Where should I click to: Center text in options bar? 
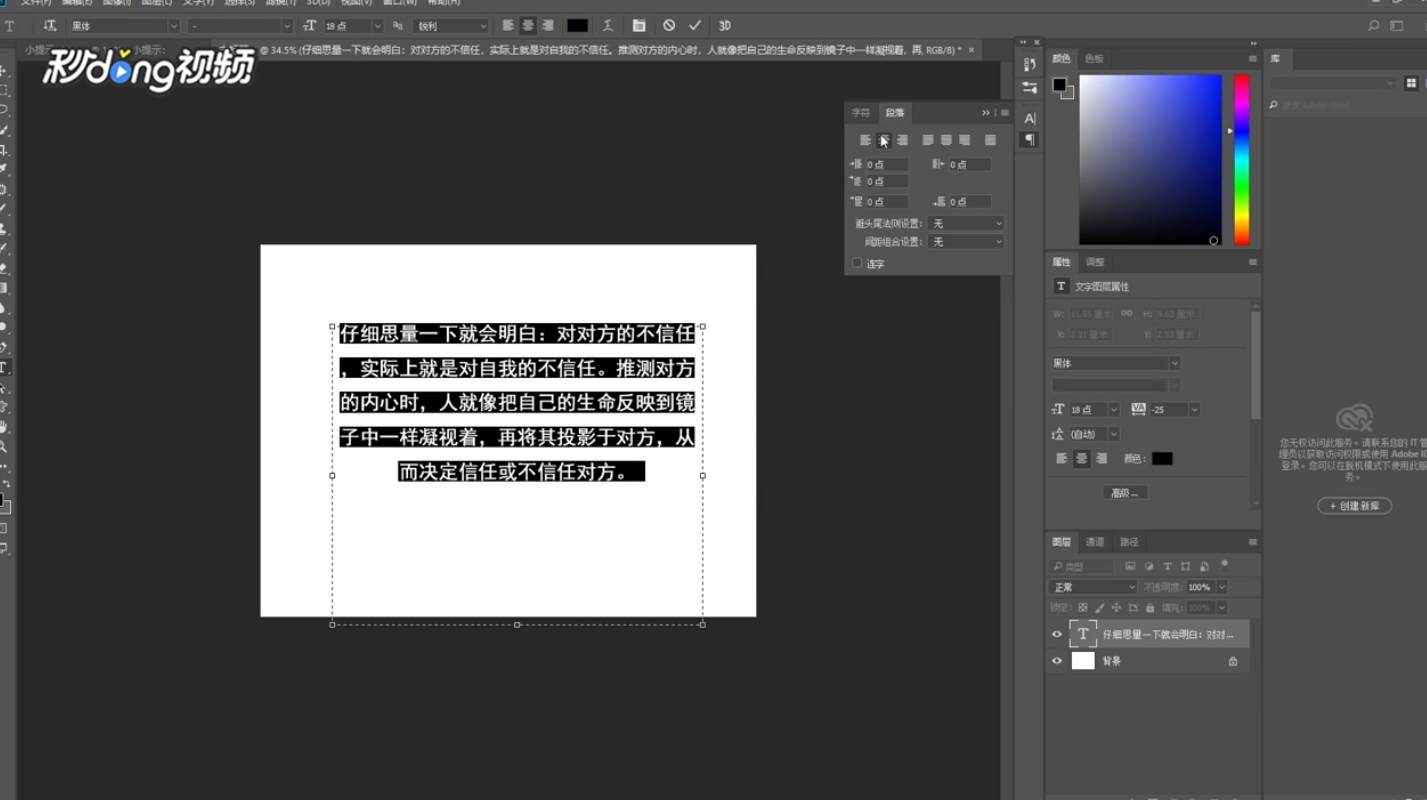[528, 26]
